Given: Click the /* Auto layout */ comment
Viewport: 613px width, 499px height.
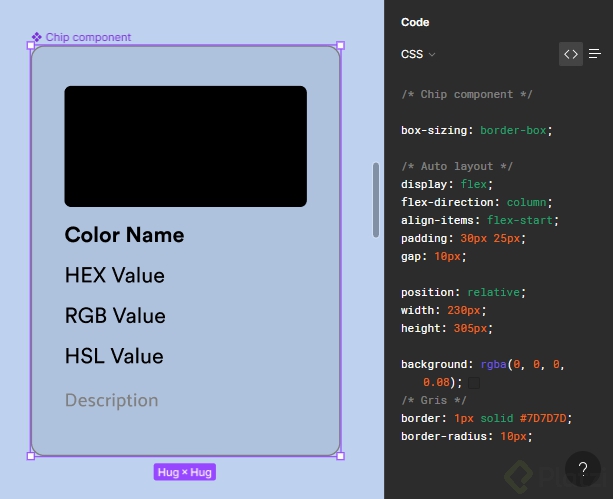Looking at the screenshot, I should (457, 166).
